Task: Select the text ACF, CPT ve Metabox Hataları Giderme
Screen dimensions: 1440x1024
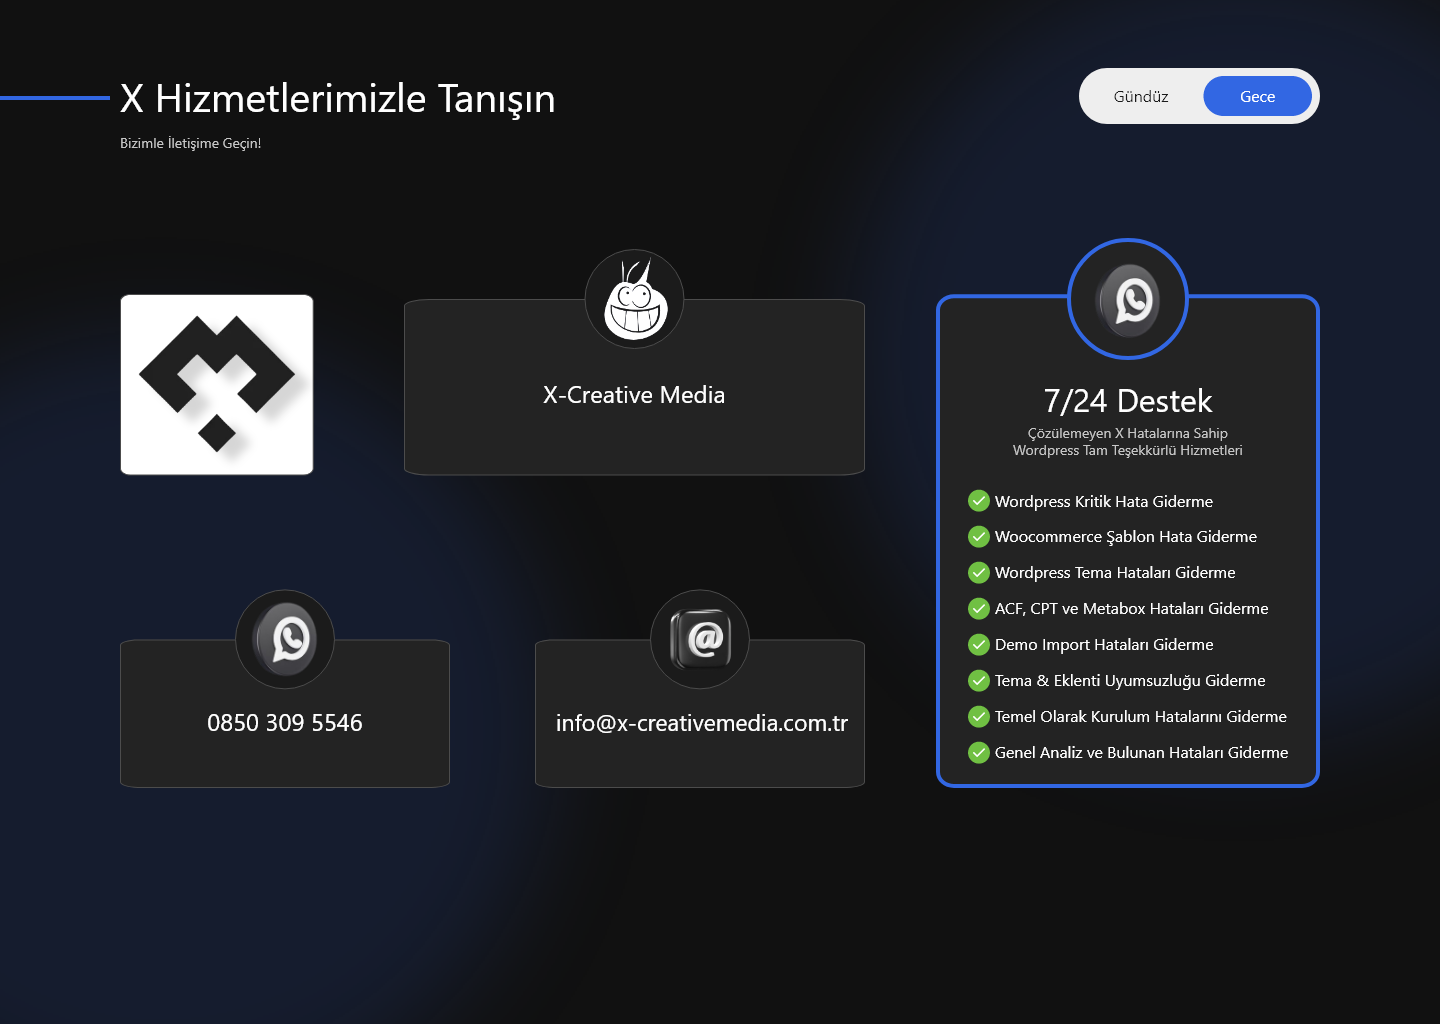Action: click(x=1132, y=609)
